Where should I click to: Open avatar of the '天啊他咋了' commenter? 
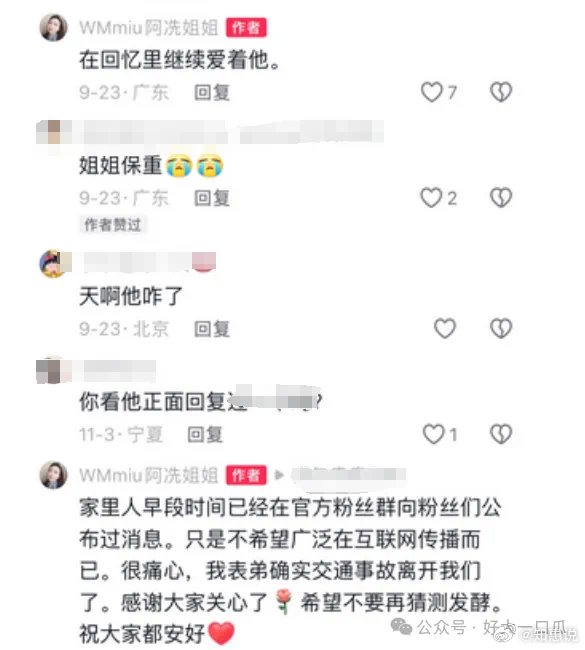pos(54,264)
